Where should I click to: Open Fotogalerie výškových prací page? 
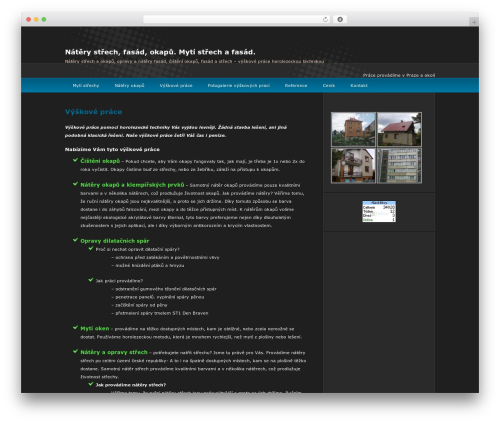pyautogui.click(x=239, y=86)
